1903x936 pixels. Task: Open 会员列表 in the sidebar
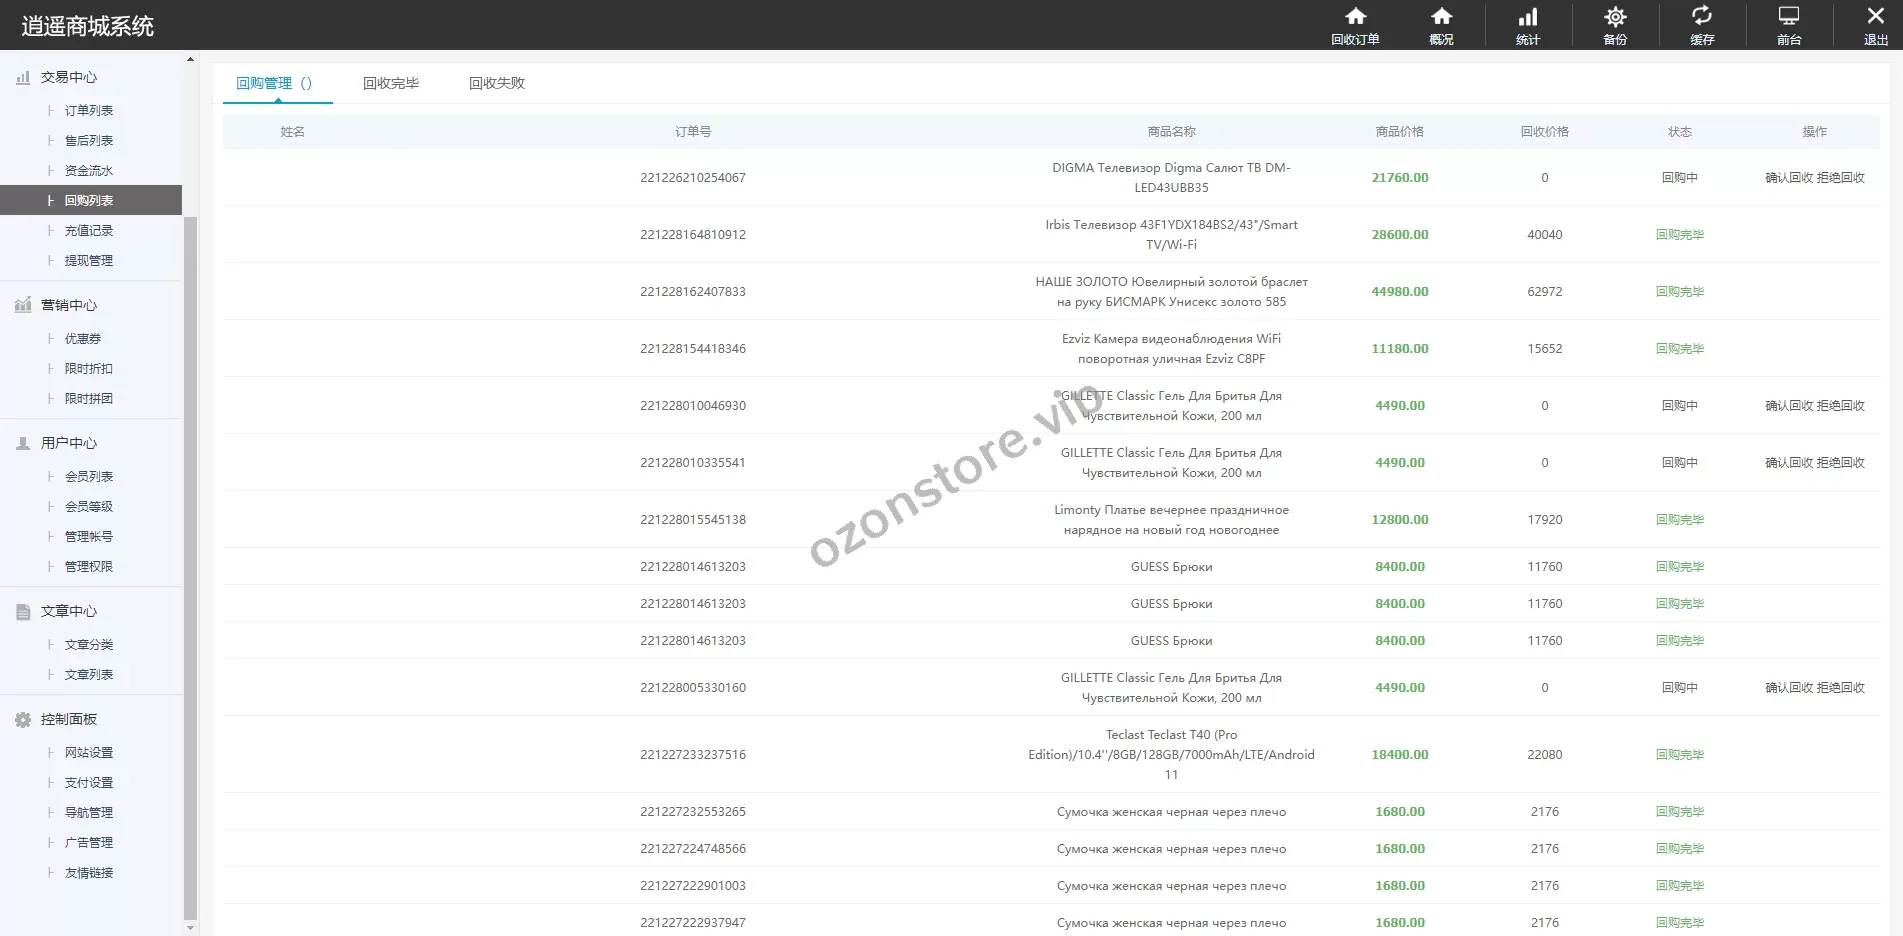[x=89, y=477]
